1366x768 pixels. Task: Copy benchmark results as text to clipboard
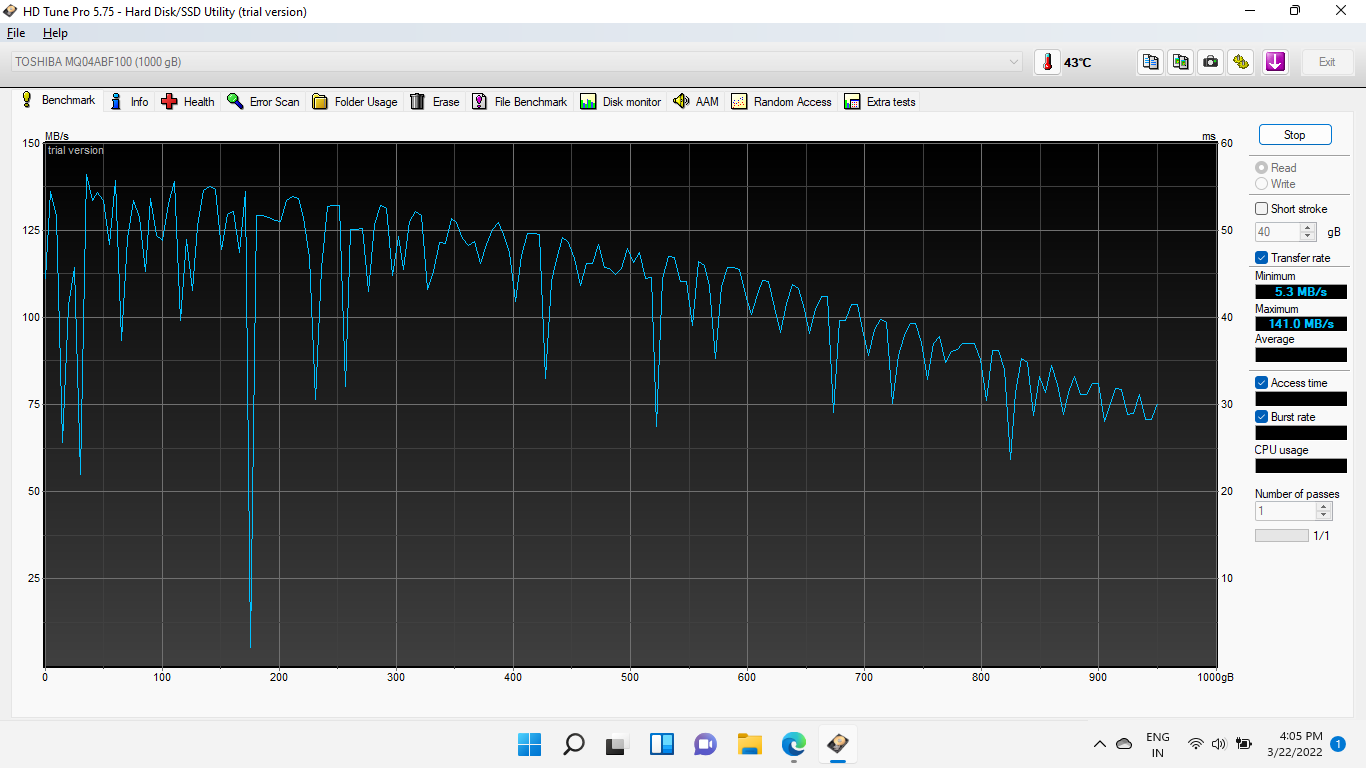1151,62
